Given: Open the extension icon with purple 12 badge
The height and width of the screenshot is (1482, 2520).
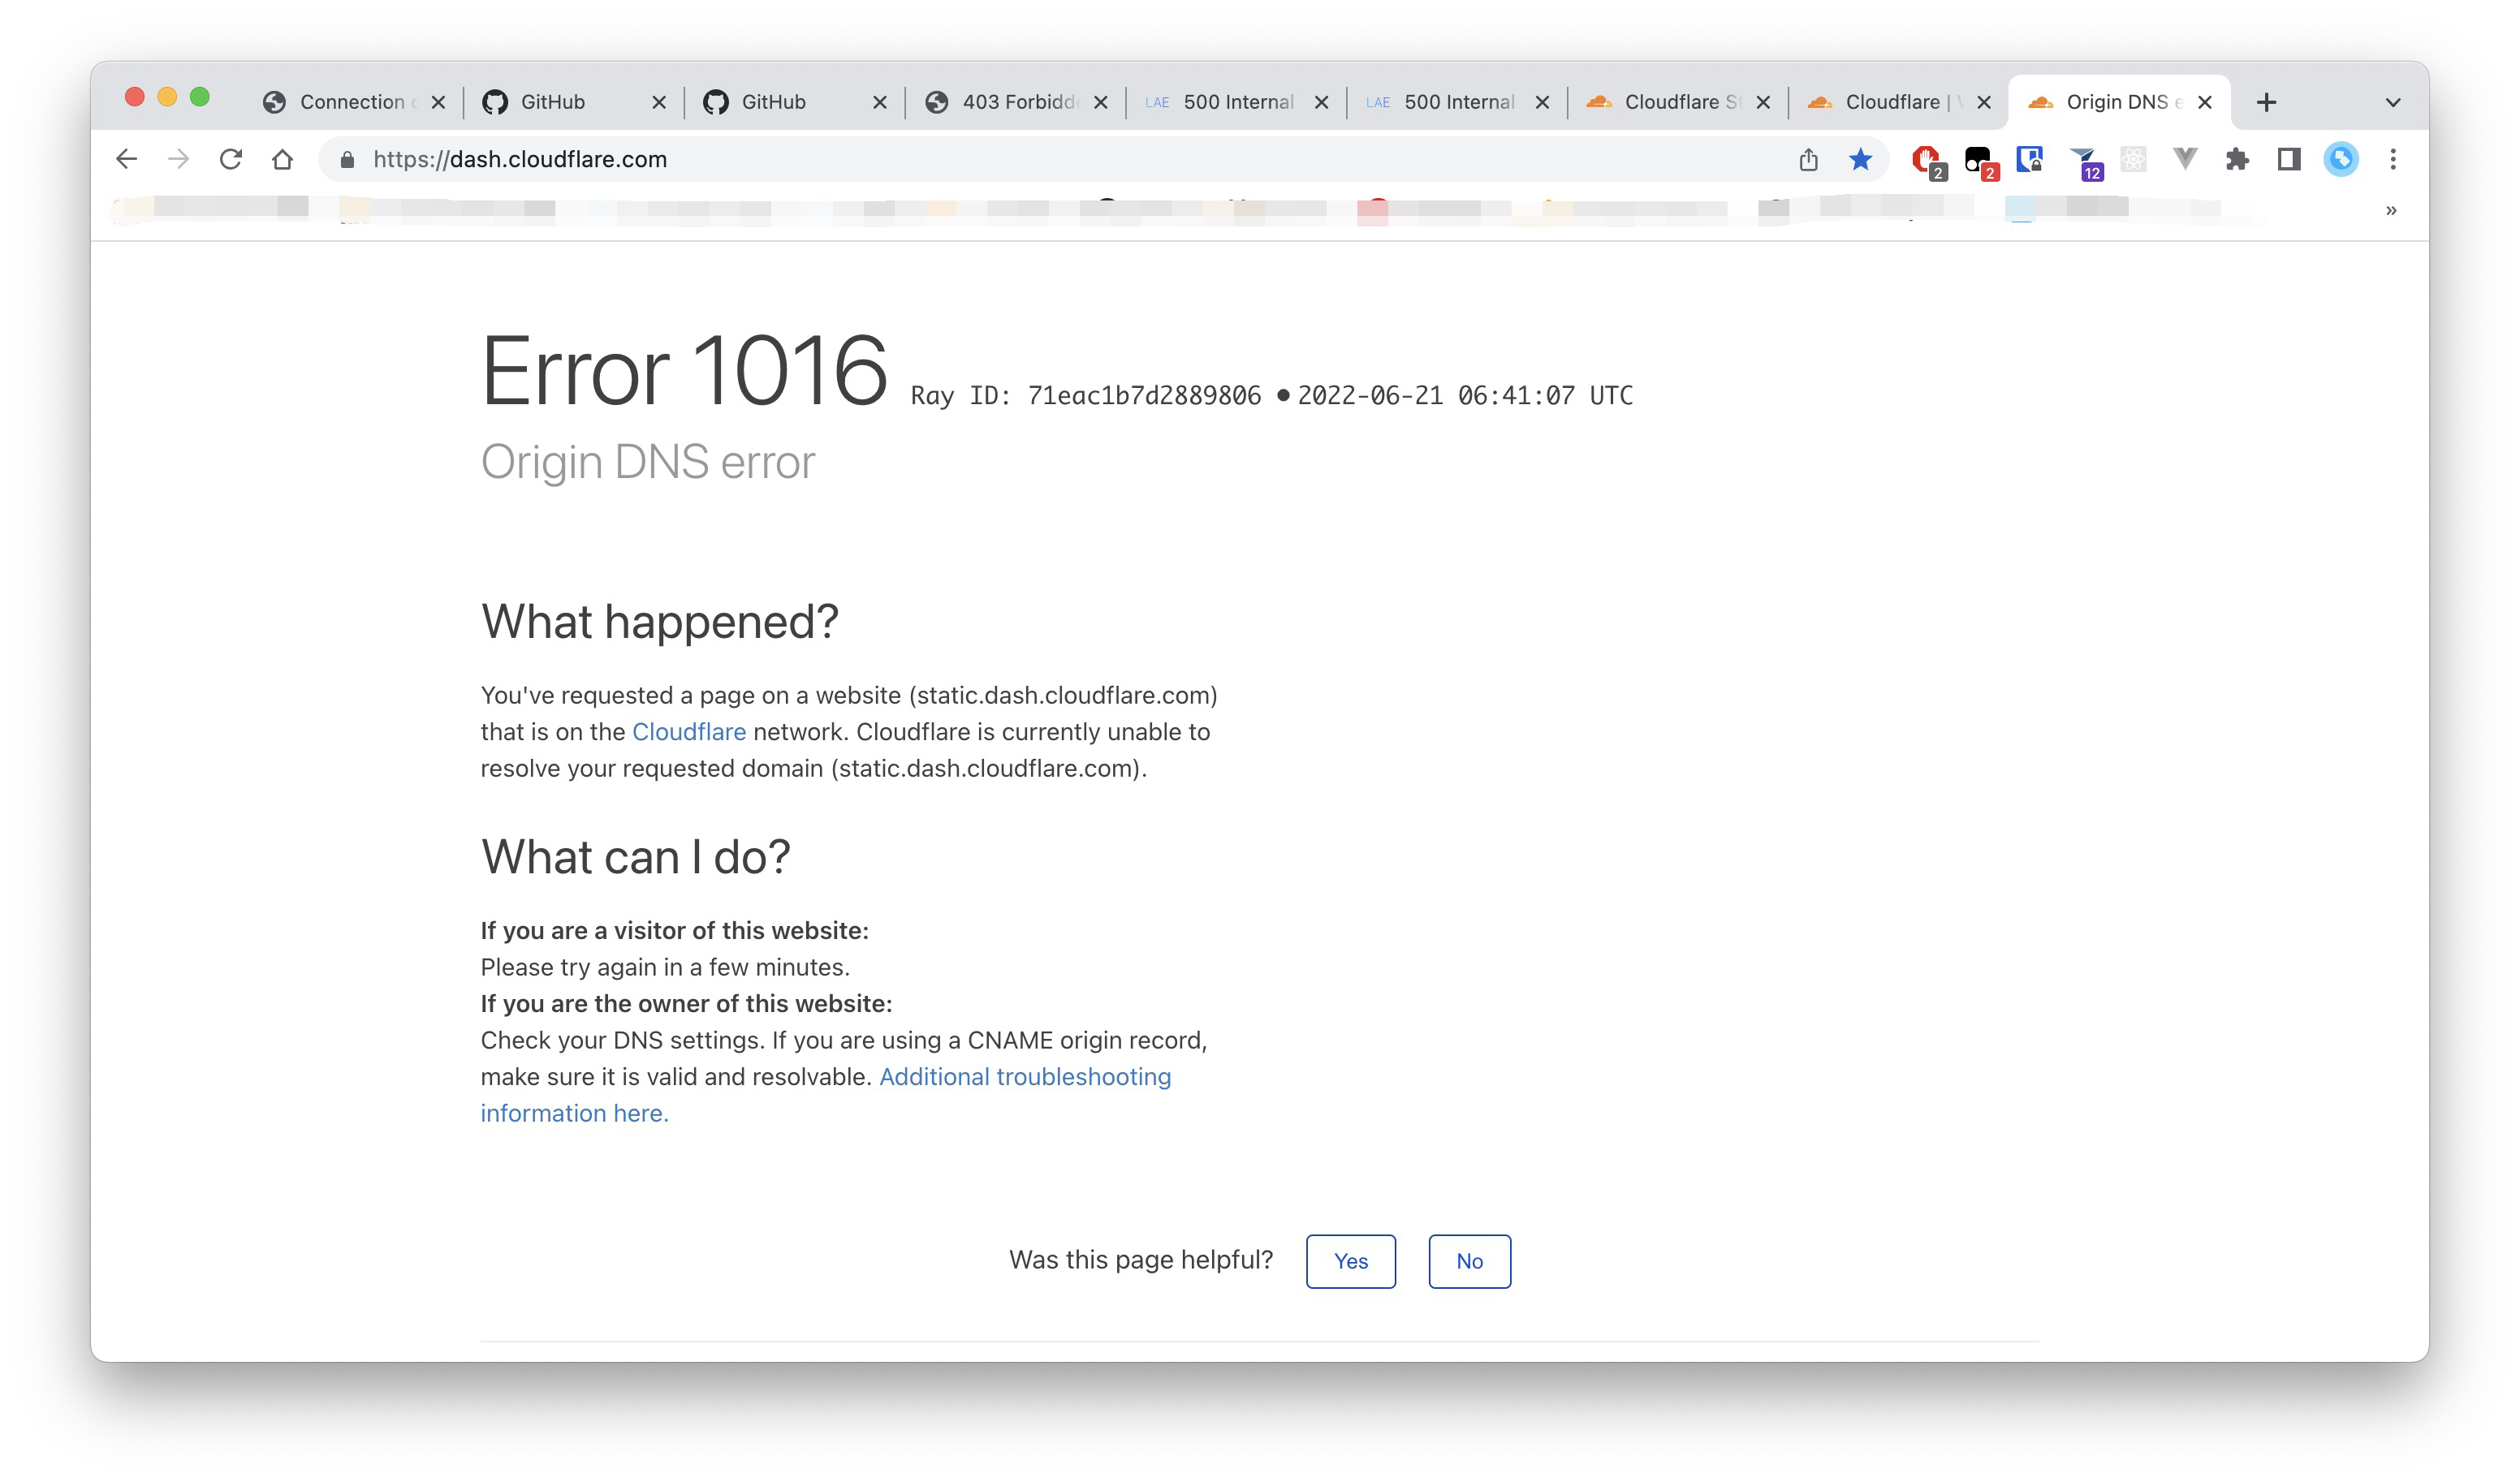Looking at the screenshot, I should click(2084, 161).
